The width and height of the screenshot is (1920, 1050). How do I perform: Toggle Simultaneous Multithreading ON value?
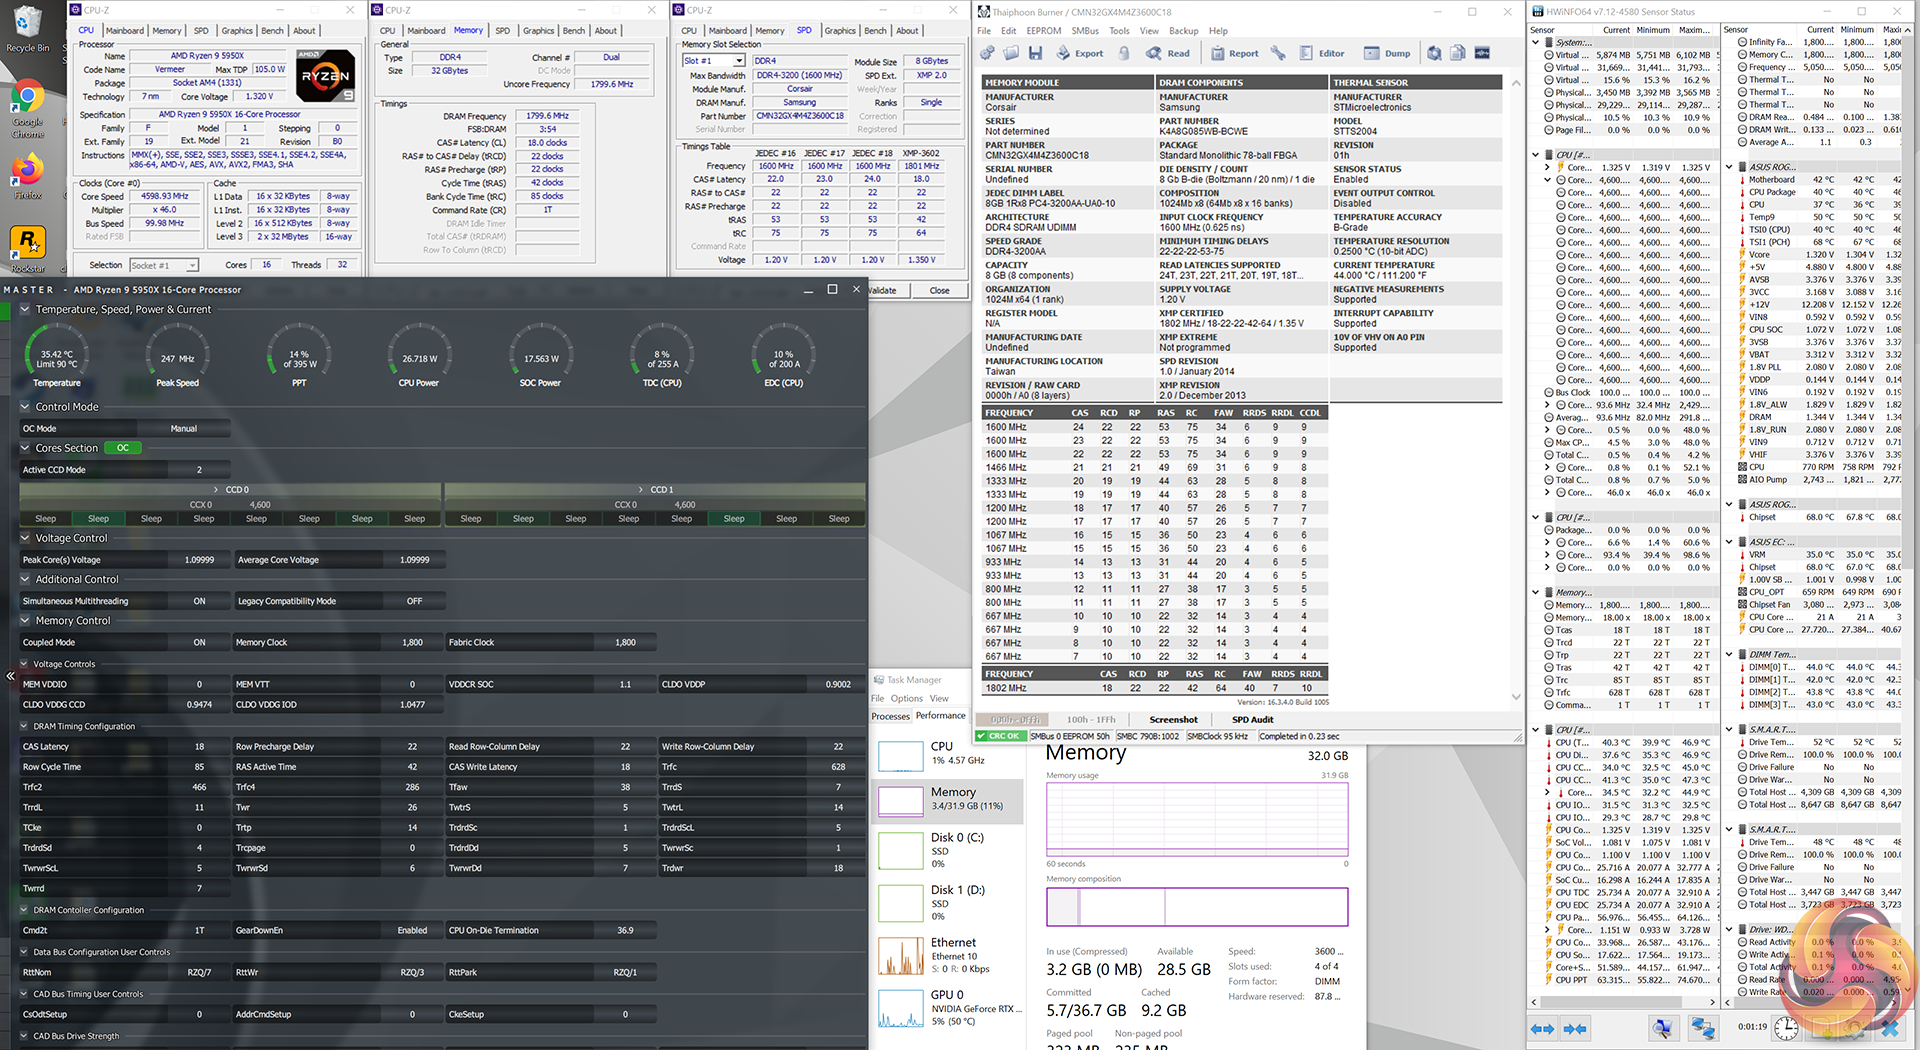[x=199, y=601]
